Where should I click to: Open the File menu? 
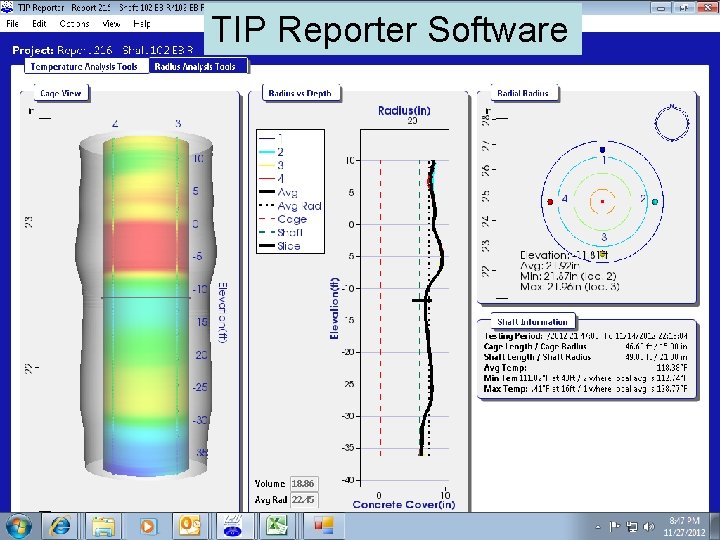12,24
